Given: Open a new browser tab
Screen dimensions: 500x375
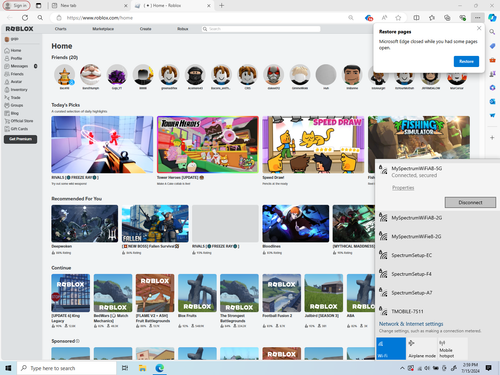Looking at the screenshot, I should coord(221,5).
